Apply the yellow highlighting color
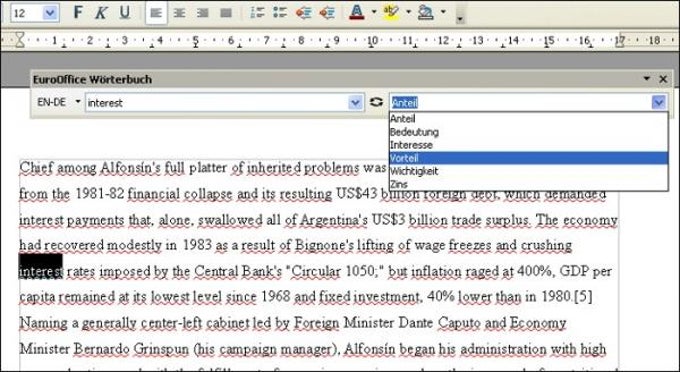This screenshot has width=680, height=372. [391, 13]
